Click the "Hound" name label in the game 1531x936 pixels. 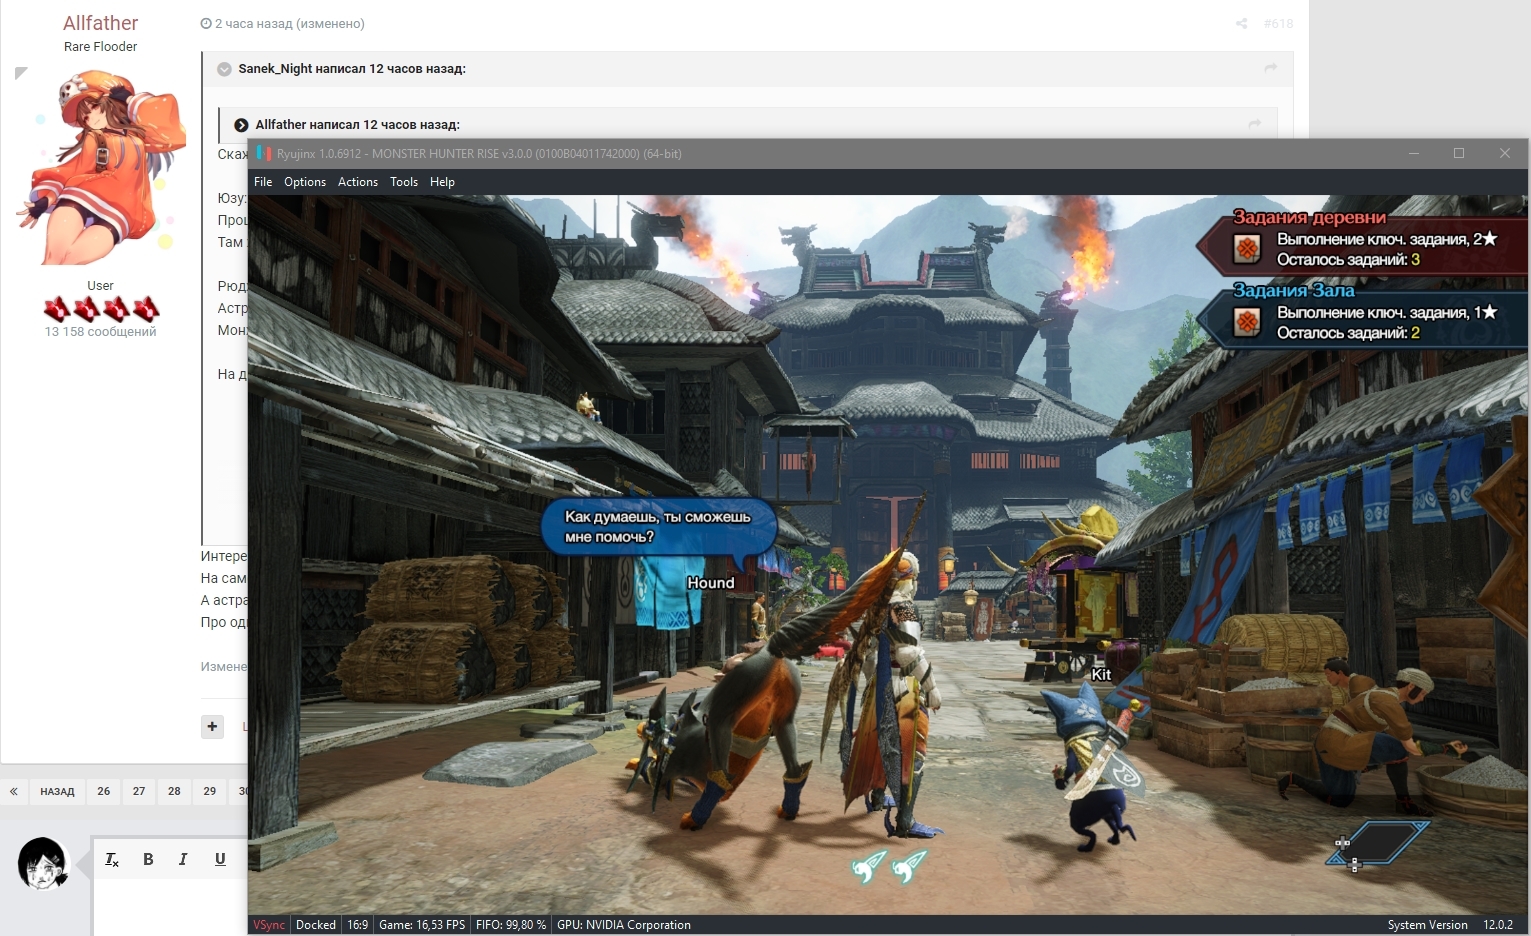[x=711, y=583]
